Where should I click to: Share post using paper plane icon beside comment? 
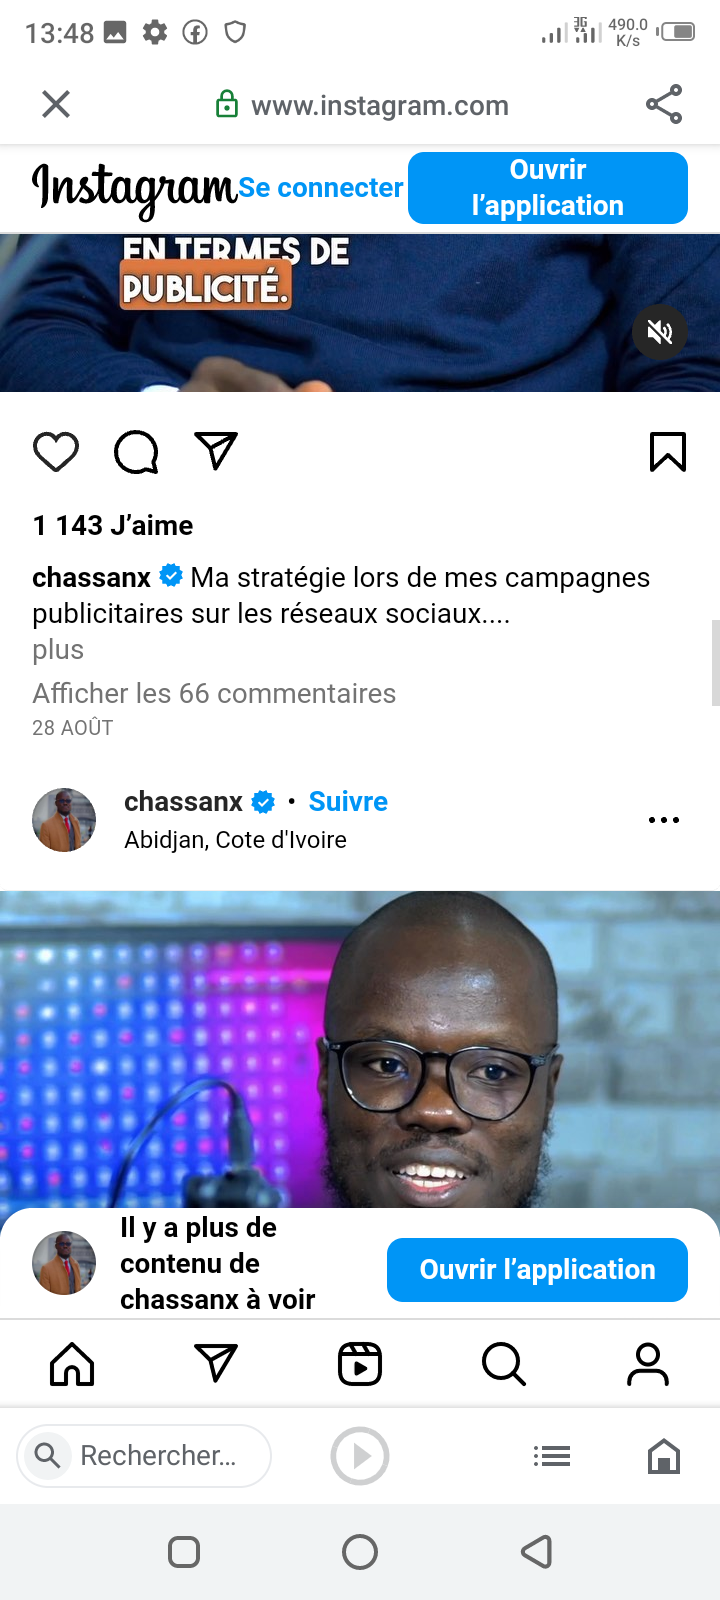(216, 451)
